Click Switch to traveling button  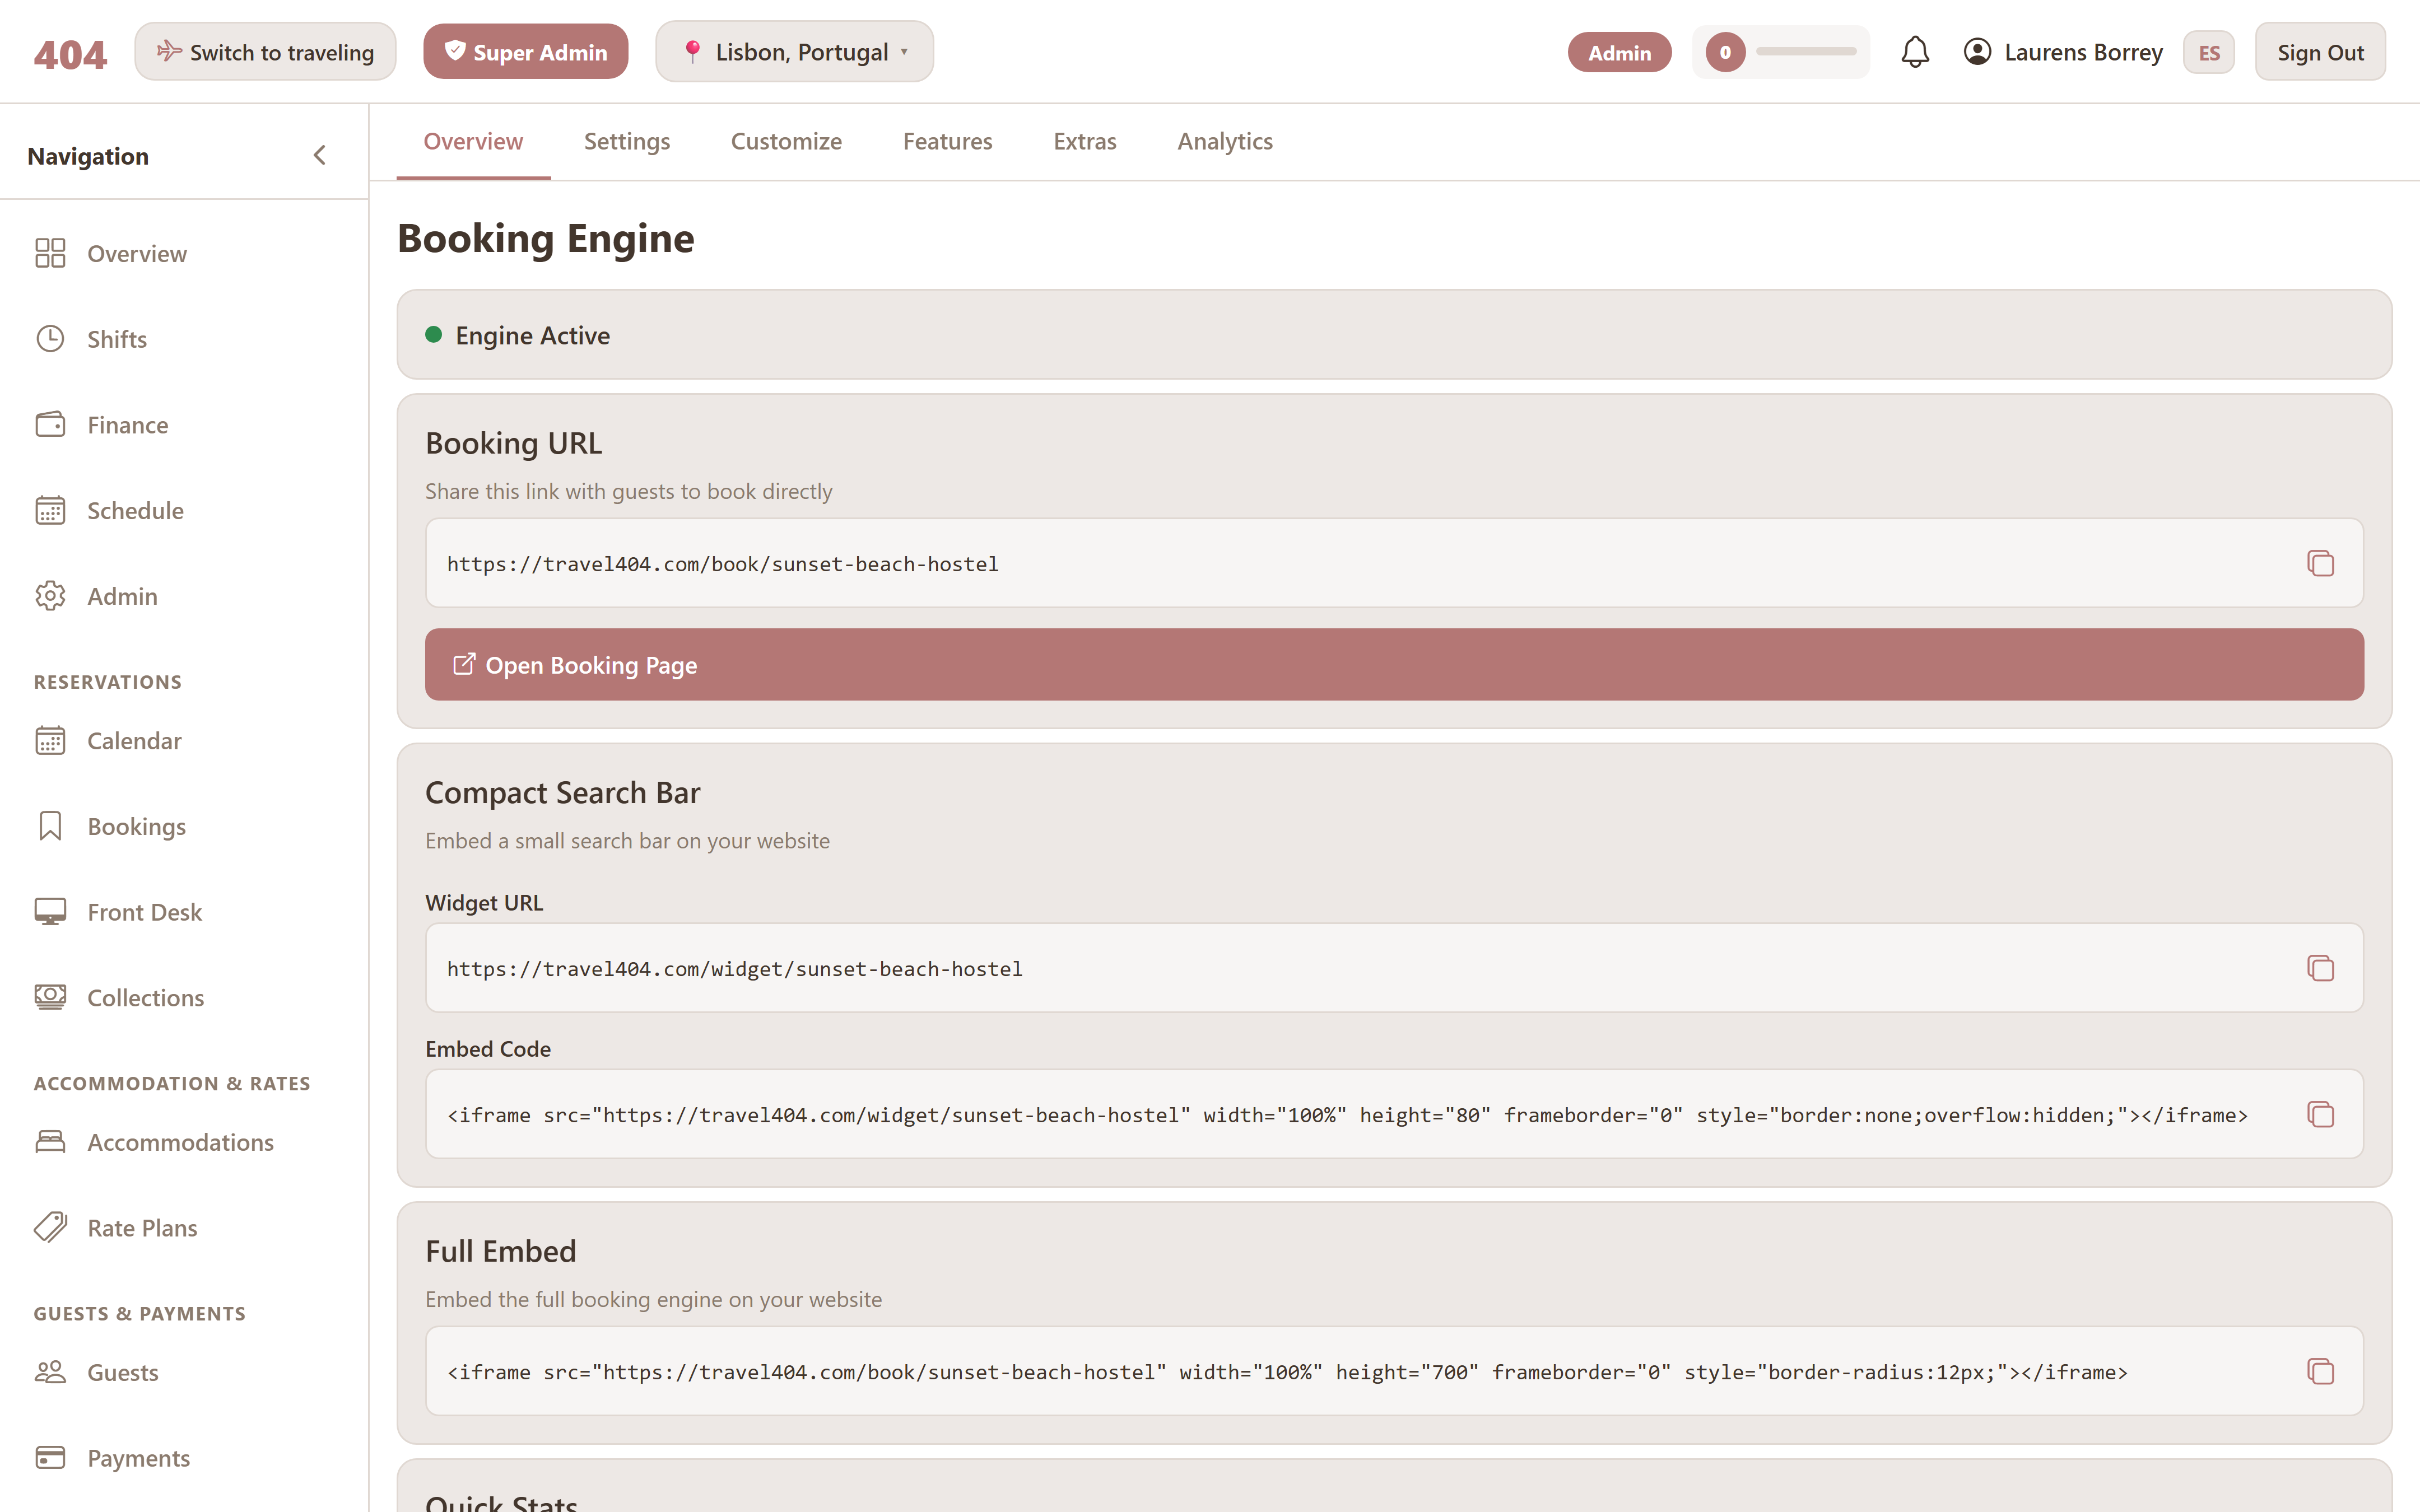(265, 51)
